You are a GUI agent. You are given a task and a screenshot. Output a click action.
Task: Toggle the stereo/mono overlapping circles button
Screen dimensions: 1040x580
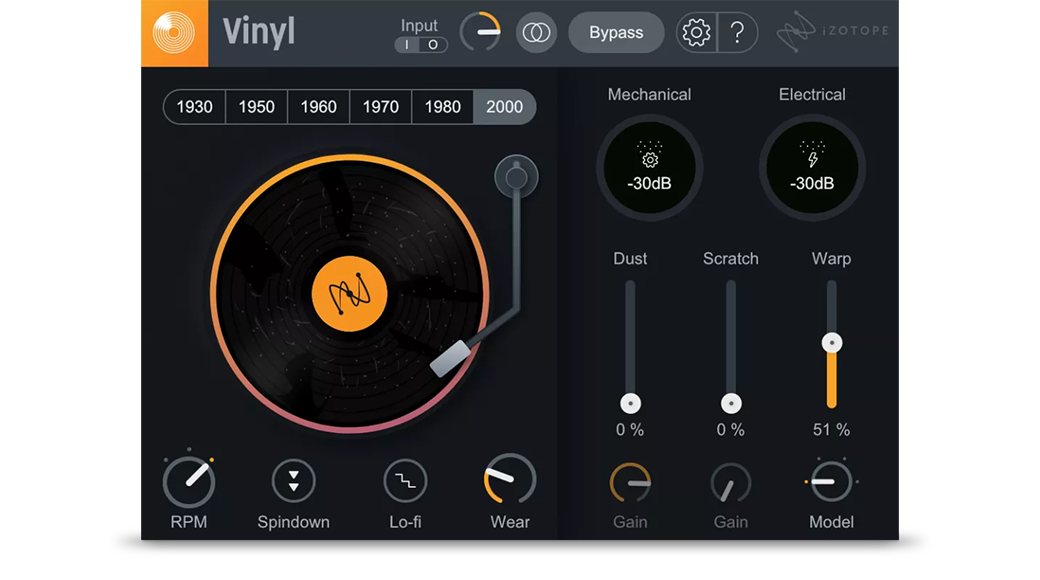[x=536, y=33]
